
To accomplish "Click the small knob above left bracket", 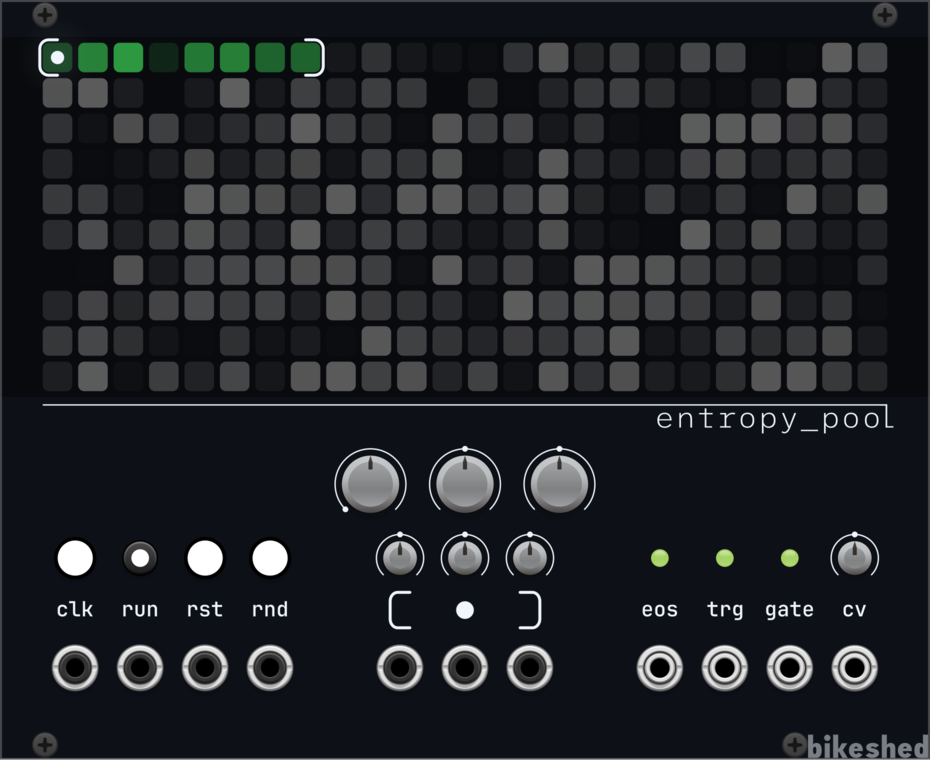I will click(x=400, y=557).
